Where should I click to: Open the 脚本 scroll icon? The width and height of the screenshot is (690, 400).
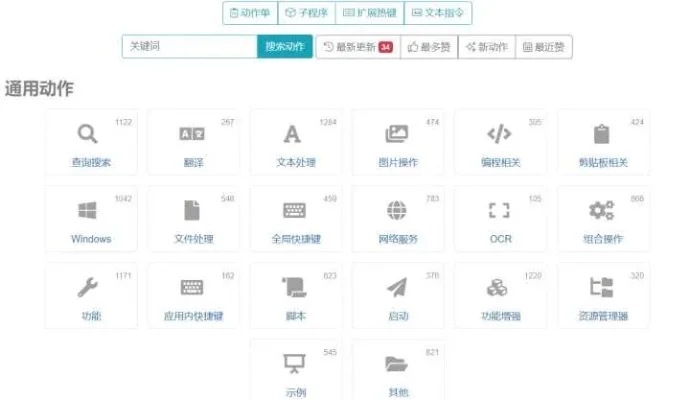coord(294,287)
